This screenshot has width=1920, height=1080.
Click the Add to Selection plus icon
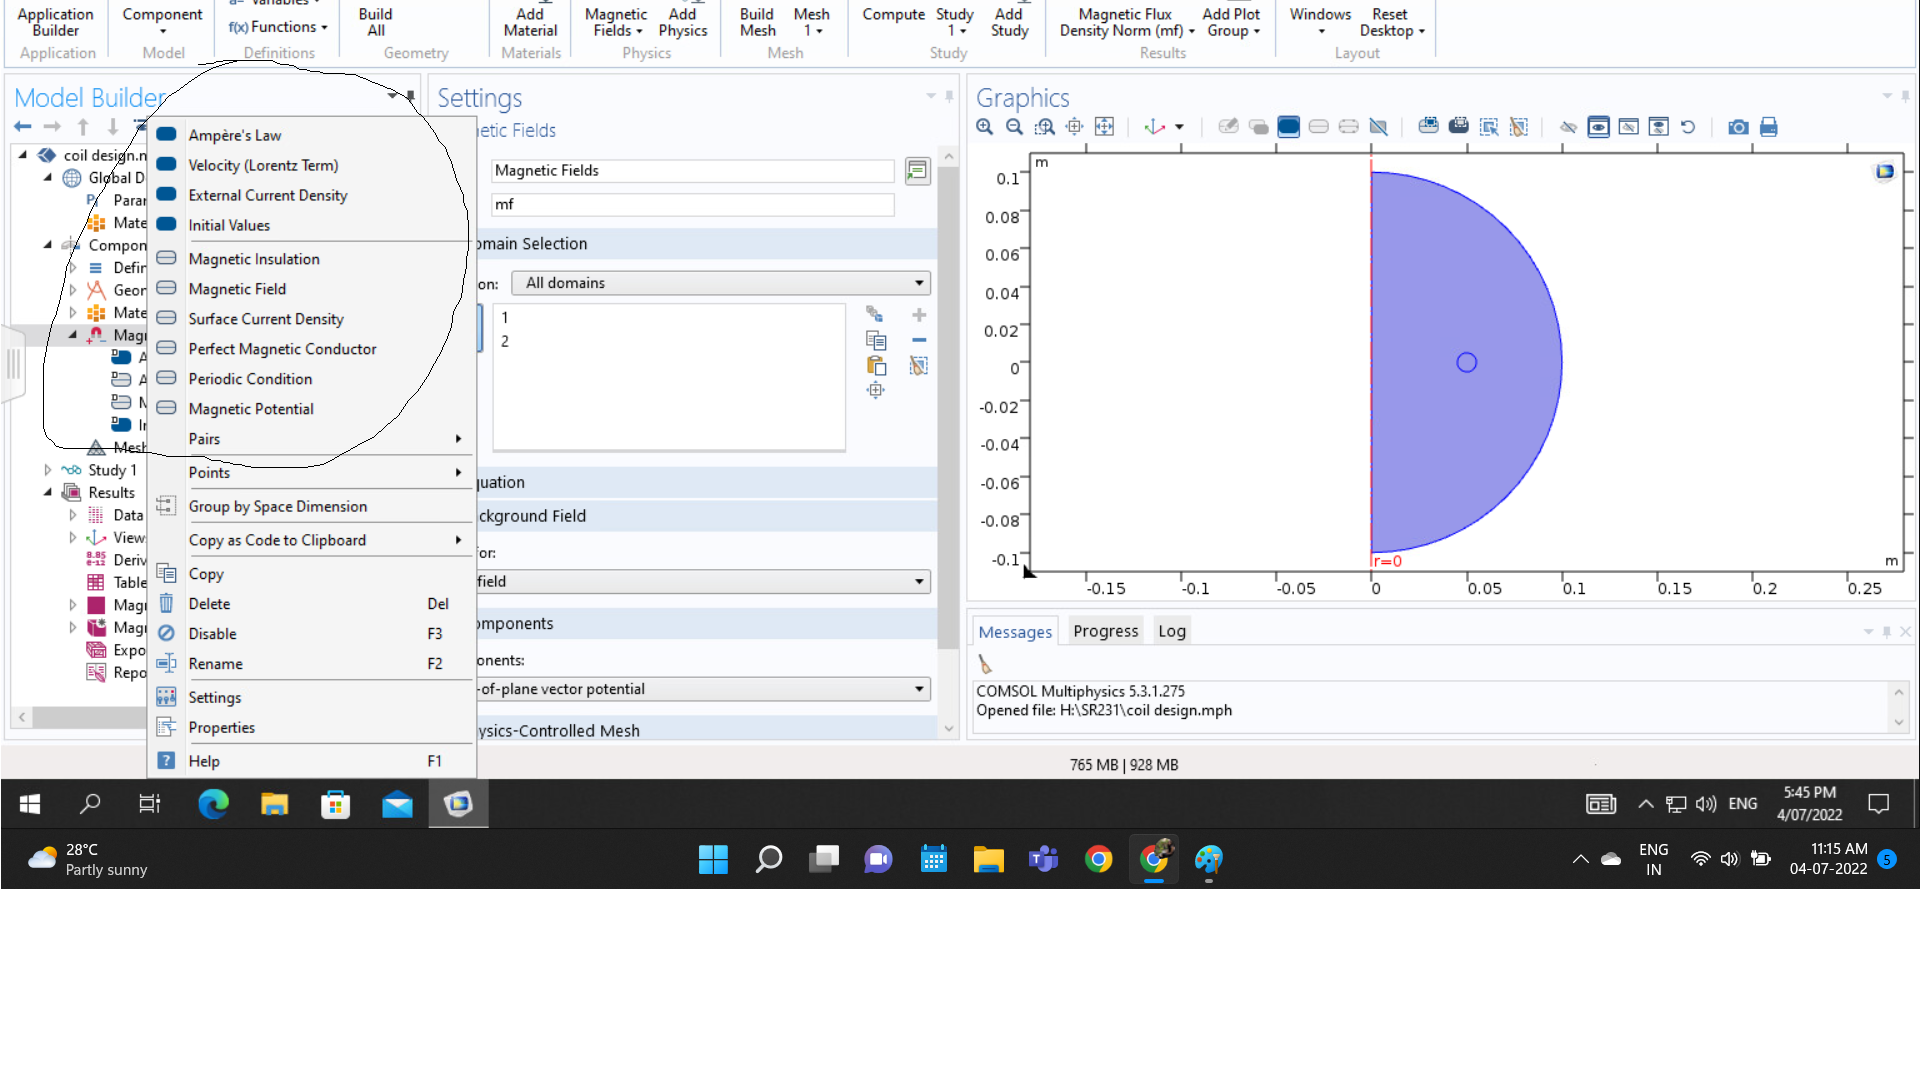click(919, 315)
